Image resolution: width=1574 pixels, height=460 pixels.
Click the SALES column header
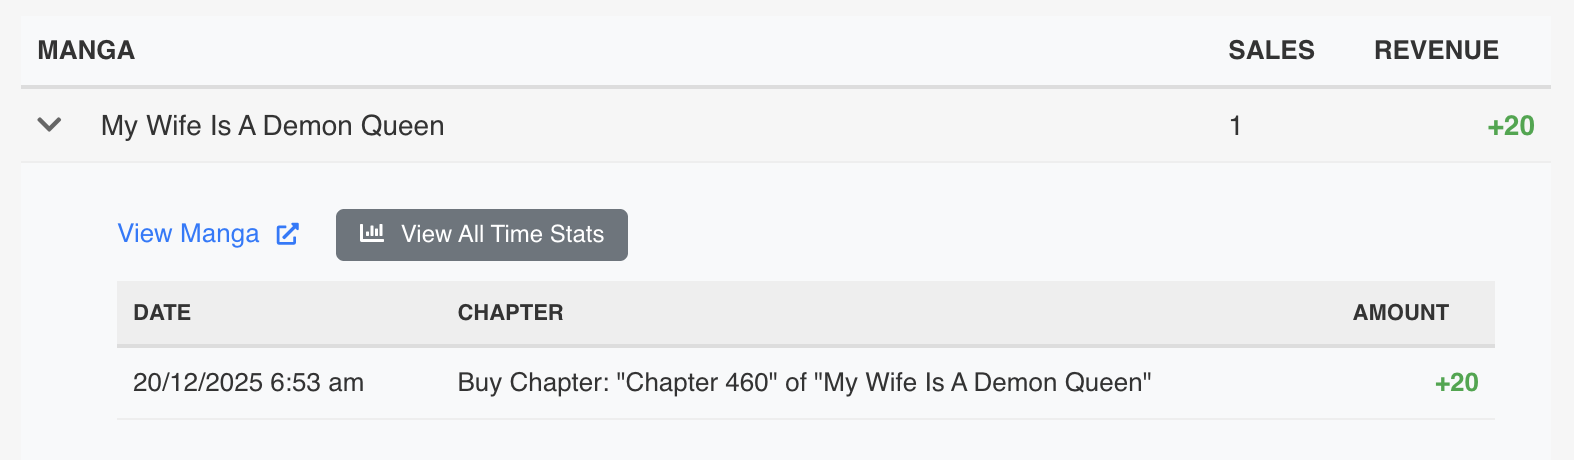[x=1271, y=51]
